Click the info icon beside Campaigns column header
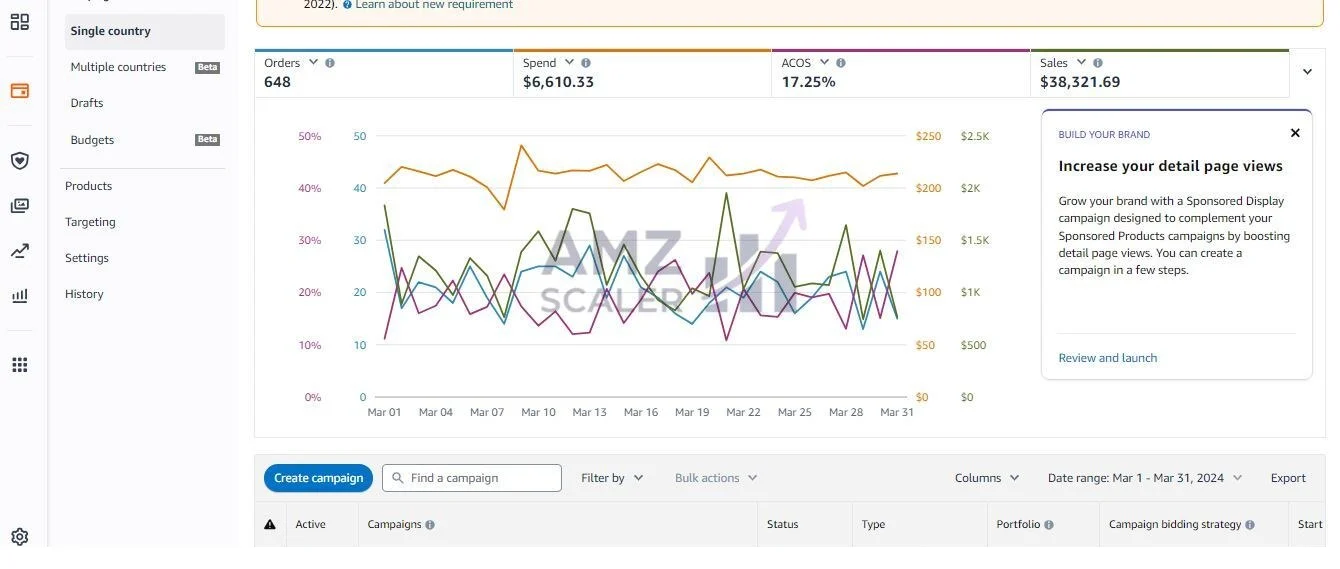The width and height of the screenshot is (1340, 569). pos(430,525)
